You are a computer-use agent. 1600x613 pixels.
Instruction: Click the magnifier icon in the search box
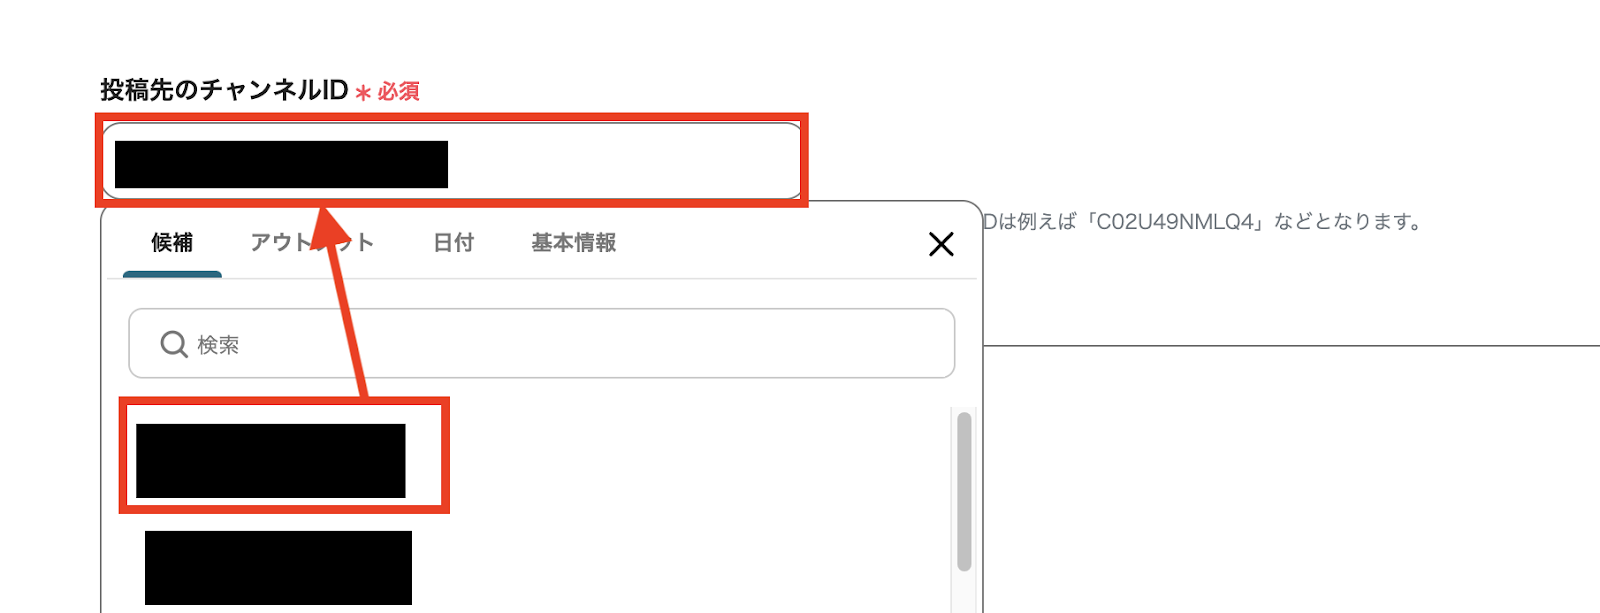click(x=174, y=344)
